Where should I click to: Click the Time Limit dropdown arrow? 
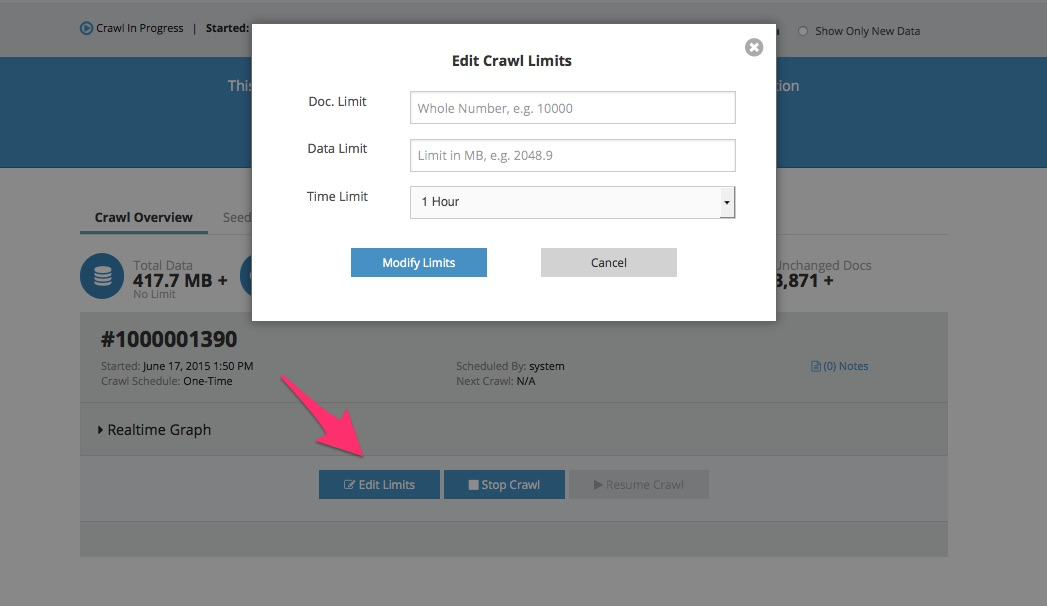[727, 202]
